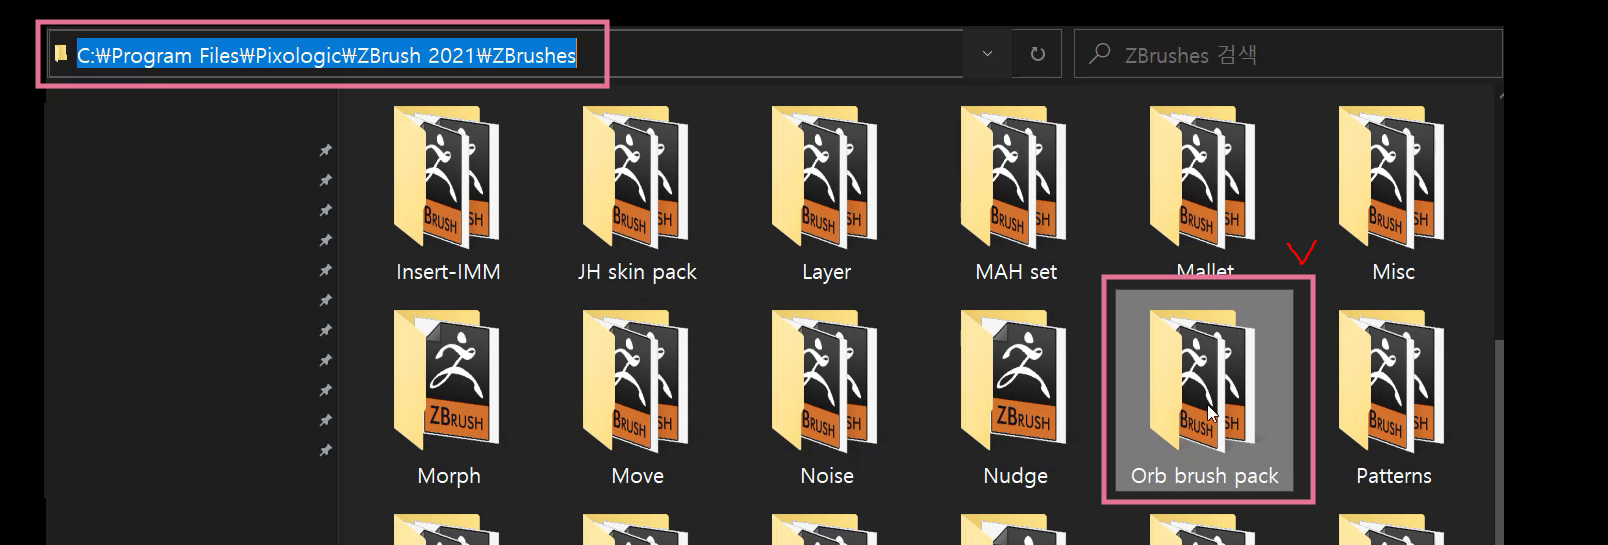This screenshot has height=545, width=1608.
Task: Click the "Insert-IMM" folder name label
Action: click(448, 272)
